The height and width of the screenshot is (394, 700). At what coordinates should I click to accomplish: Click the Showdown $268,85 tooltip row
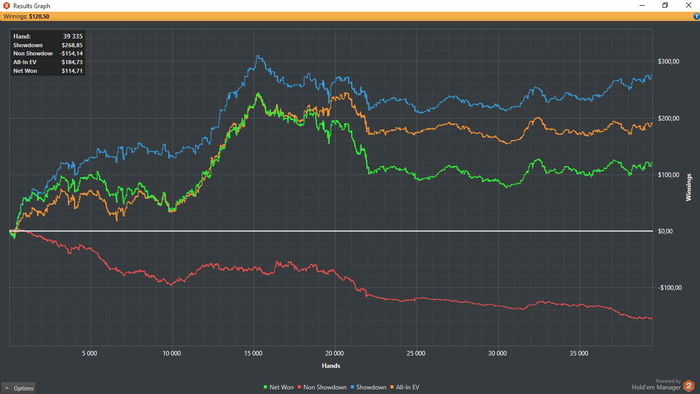48,45
